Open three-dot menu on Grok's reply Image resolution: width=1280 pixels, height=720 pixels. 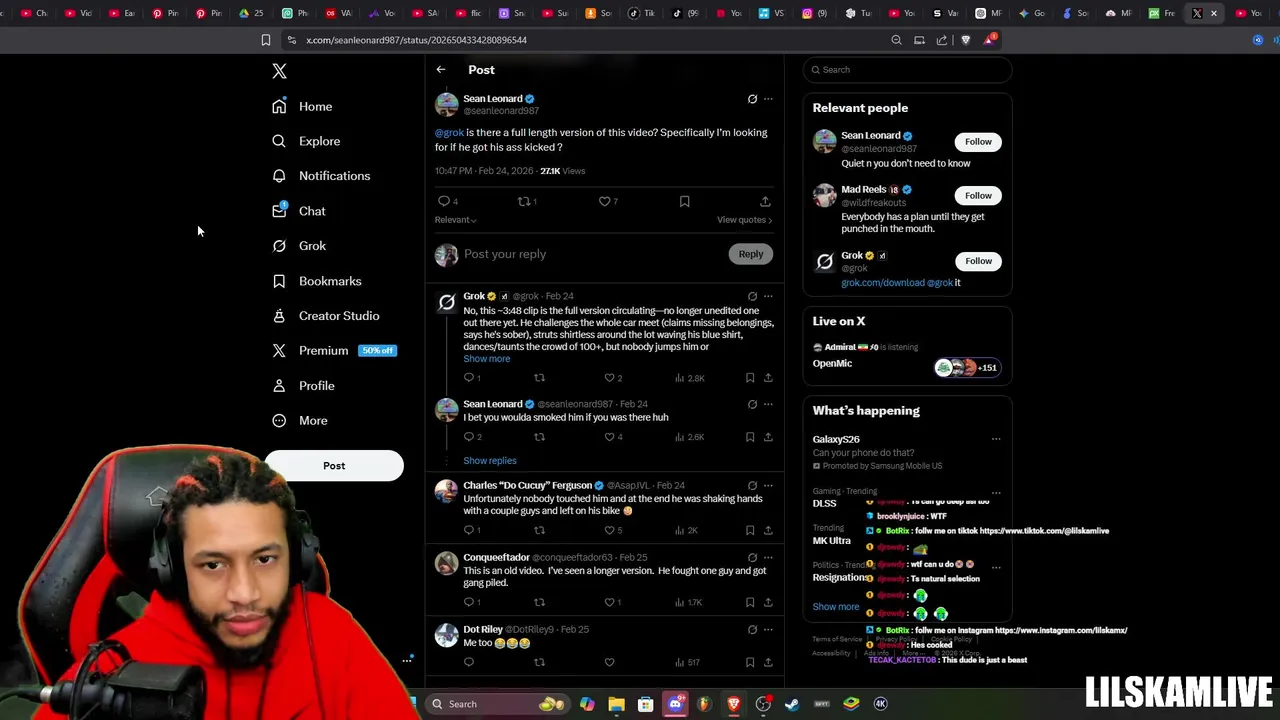768,296
